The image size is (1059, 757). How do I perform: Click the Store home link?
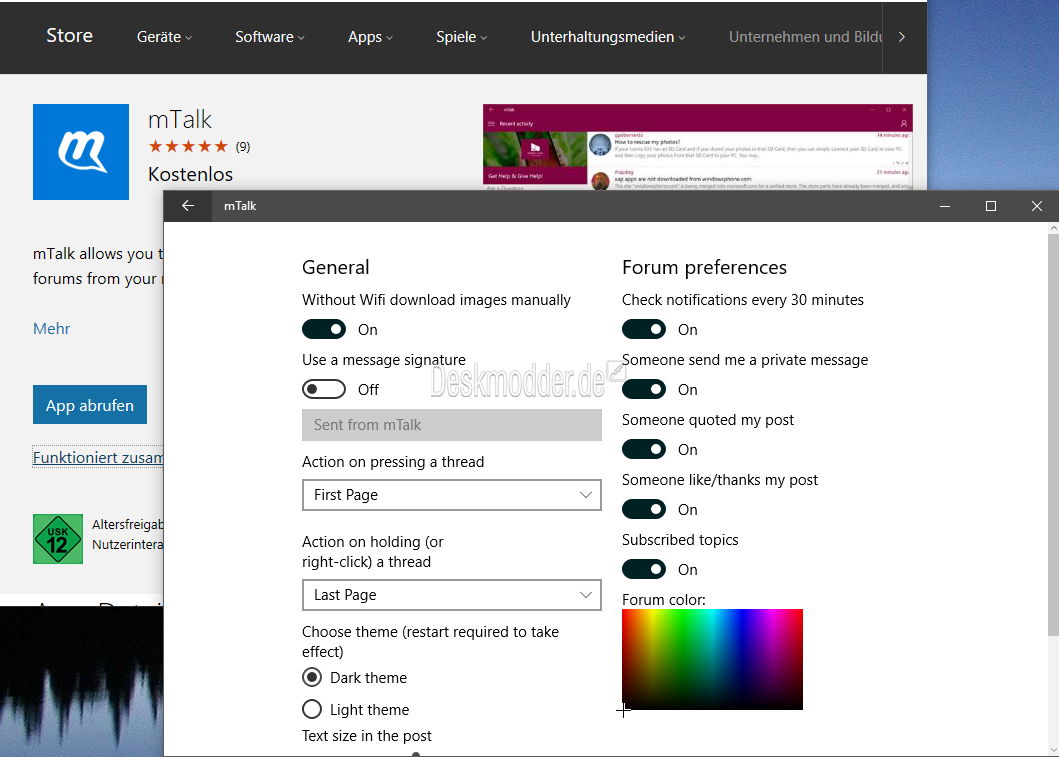70,36
